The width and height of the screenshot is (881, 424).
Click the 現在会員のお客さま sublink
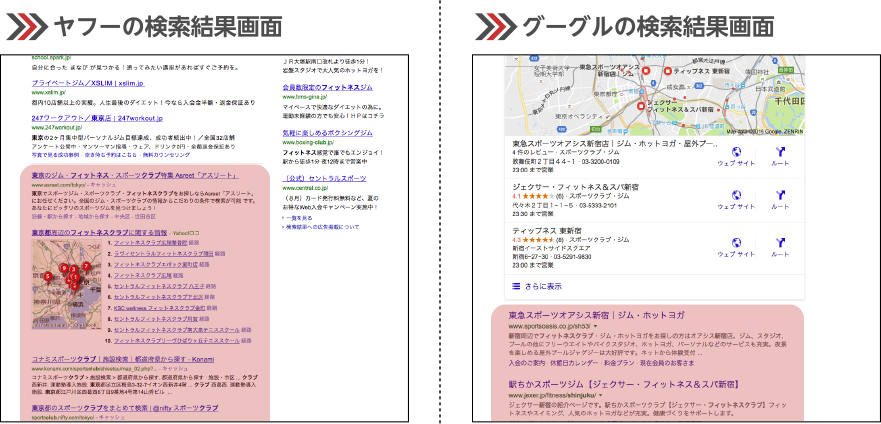669,363
